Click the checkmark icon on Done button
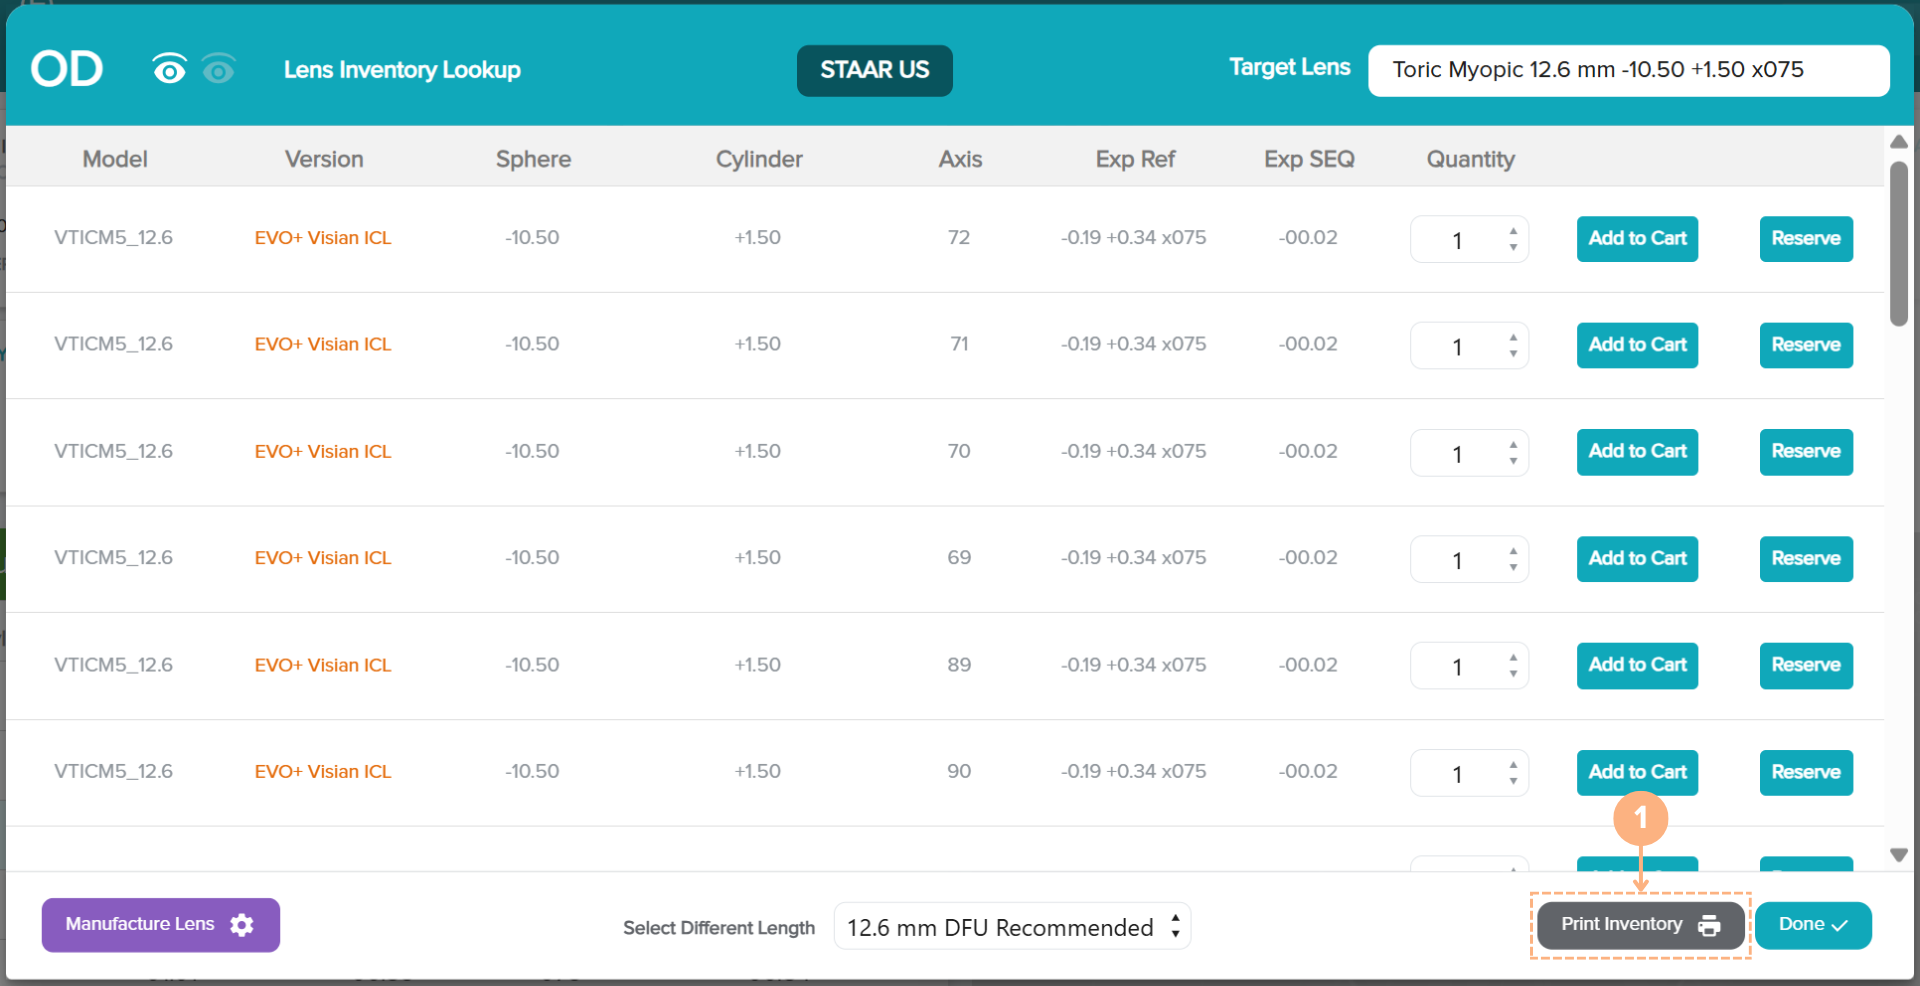The image size is (1920, 986). pyautogui.click(x=1839, y=926)
